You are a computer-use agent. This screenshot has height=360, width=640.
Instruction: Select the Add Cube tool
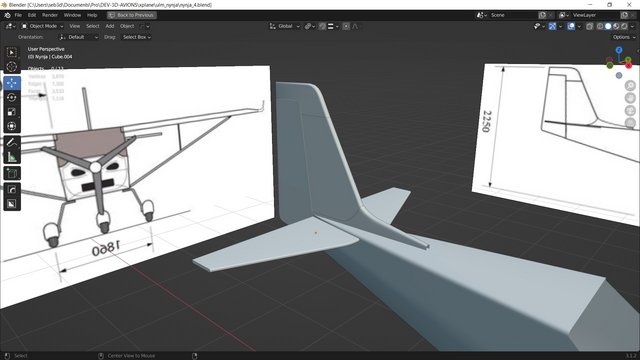tap(12, 173)
